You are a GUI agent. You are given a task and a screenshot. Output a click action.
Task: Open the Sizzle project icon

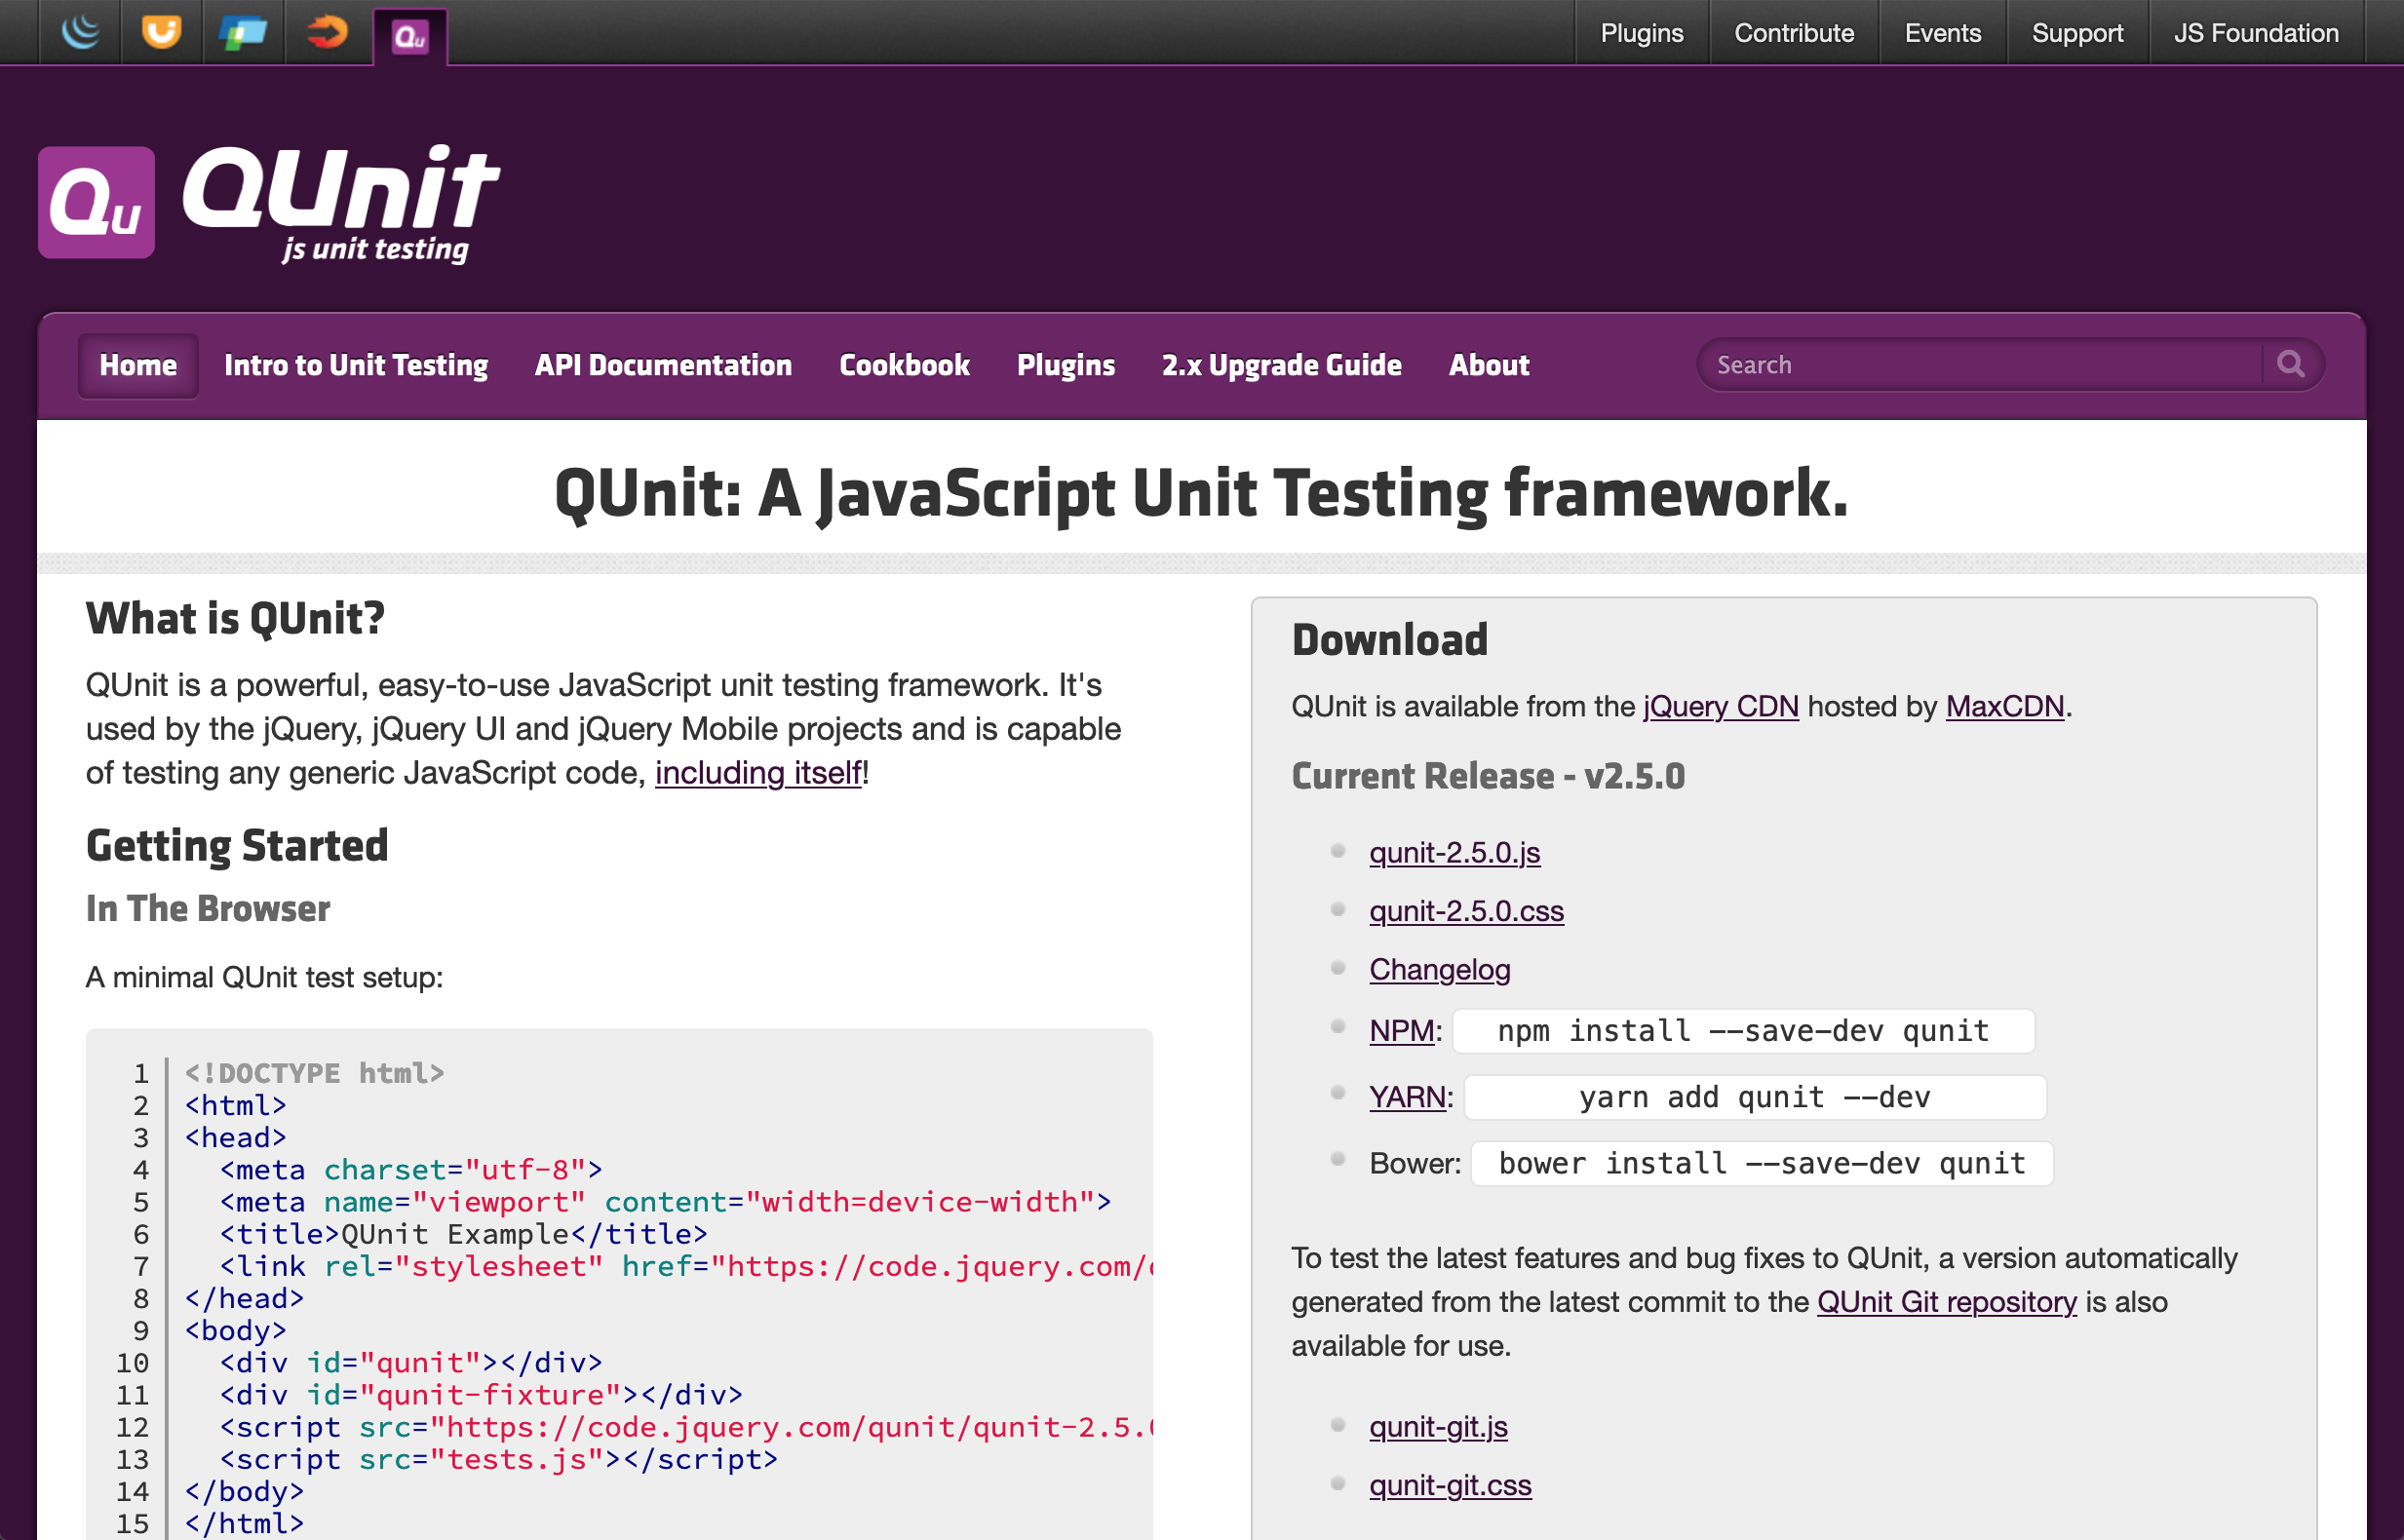click(x=326, y=32)
